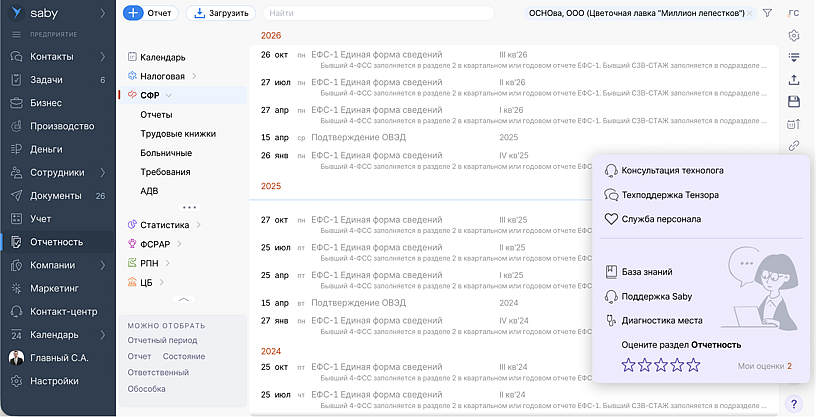Screen dimensions: 816x417
Task: Collapse the СФР section
Action: click(x=169, y=96)
